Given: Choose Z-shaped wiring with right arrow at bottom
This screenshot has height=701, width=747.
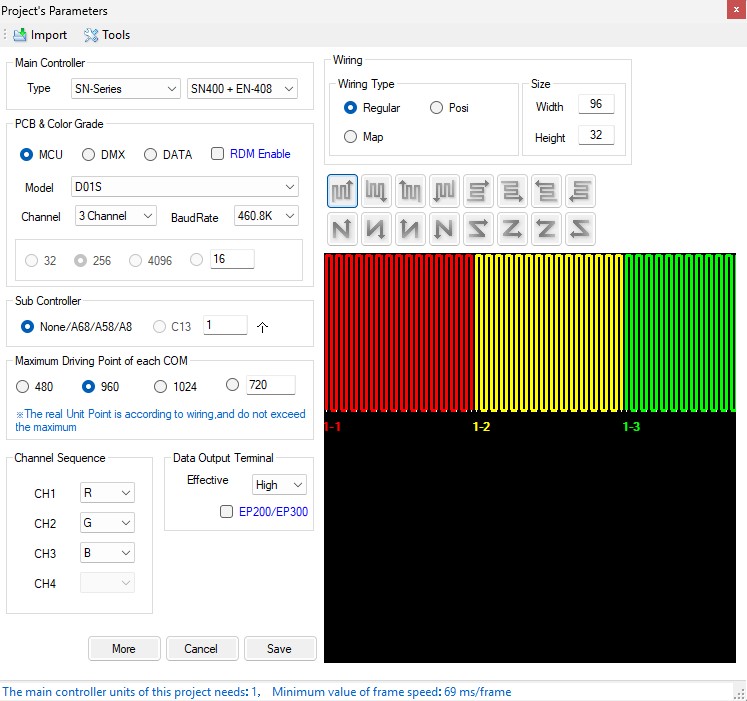Looking at the screenshot, I should click(x=512, y=229).
